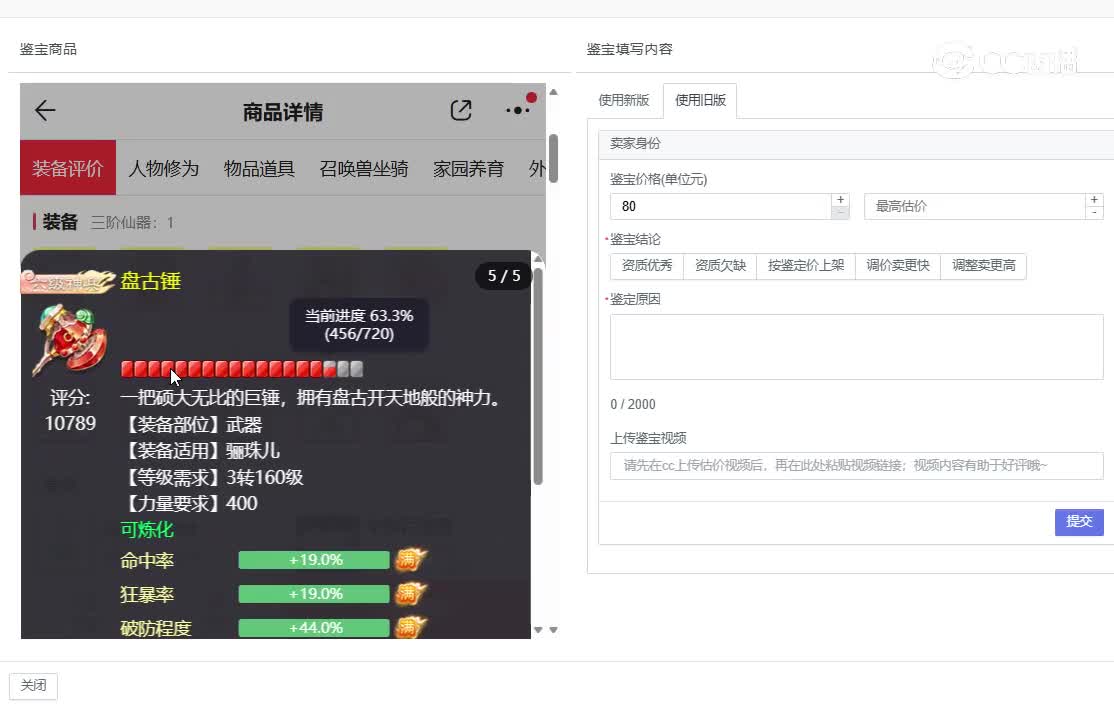Click the 最高估价 input field
Screen dimensions: 1114x708
pyautogui.click(x=975, y=206)
